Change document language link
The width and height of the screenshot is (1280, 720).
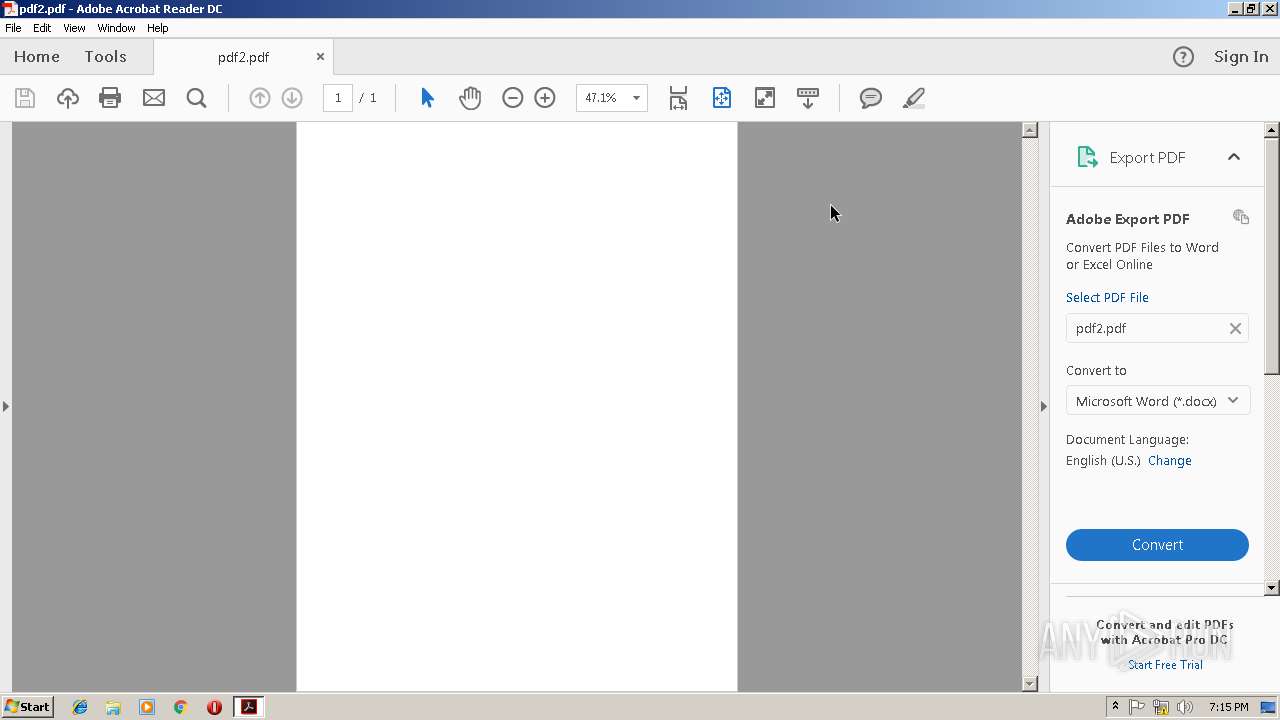pyautogui.click(x=1170, y=461)
